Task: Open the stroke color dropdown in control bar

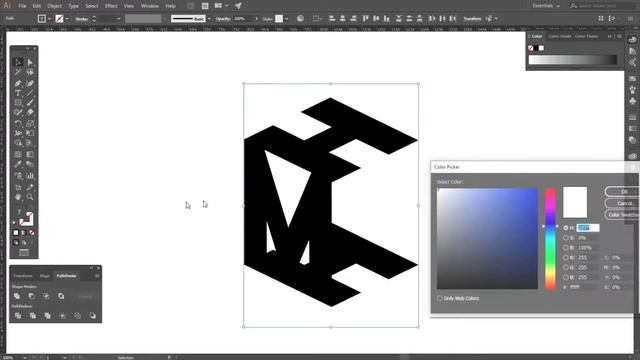Action: pos(67,18)
